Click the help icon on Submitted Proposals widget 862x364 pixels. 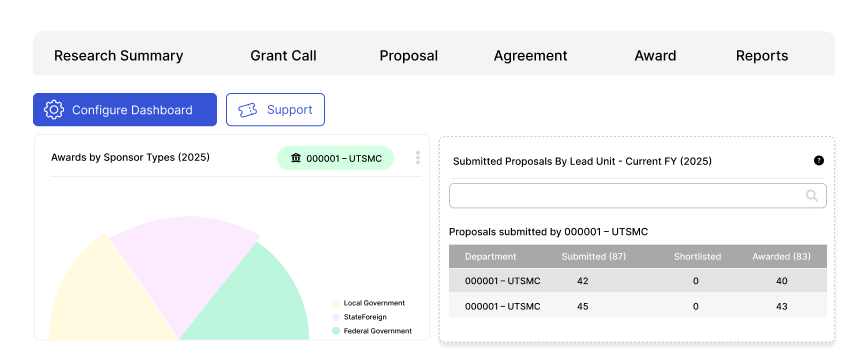819,161
